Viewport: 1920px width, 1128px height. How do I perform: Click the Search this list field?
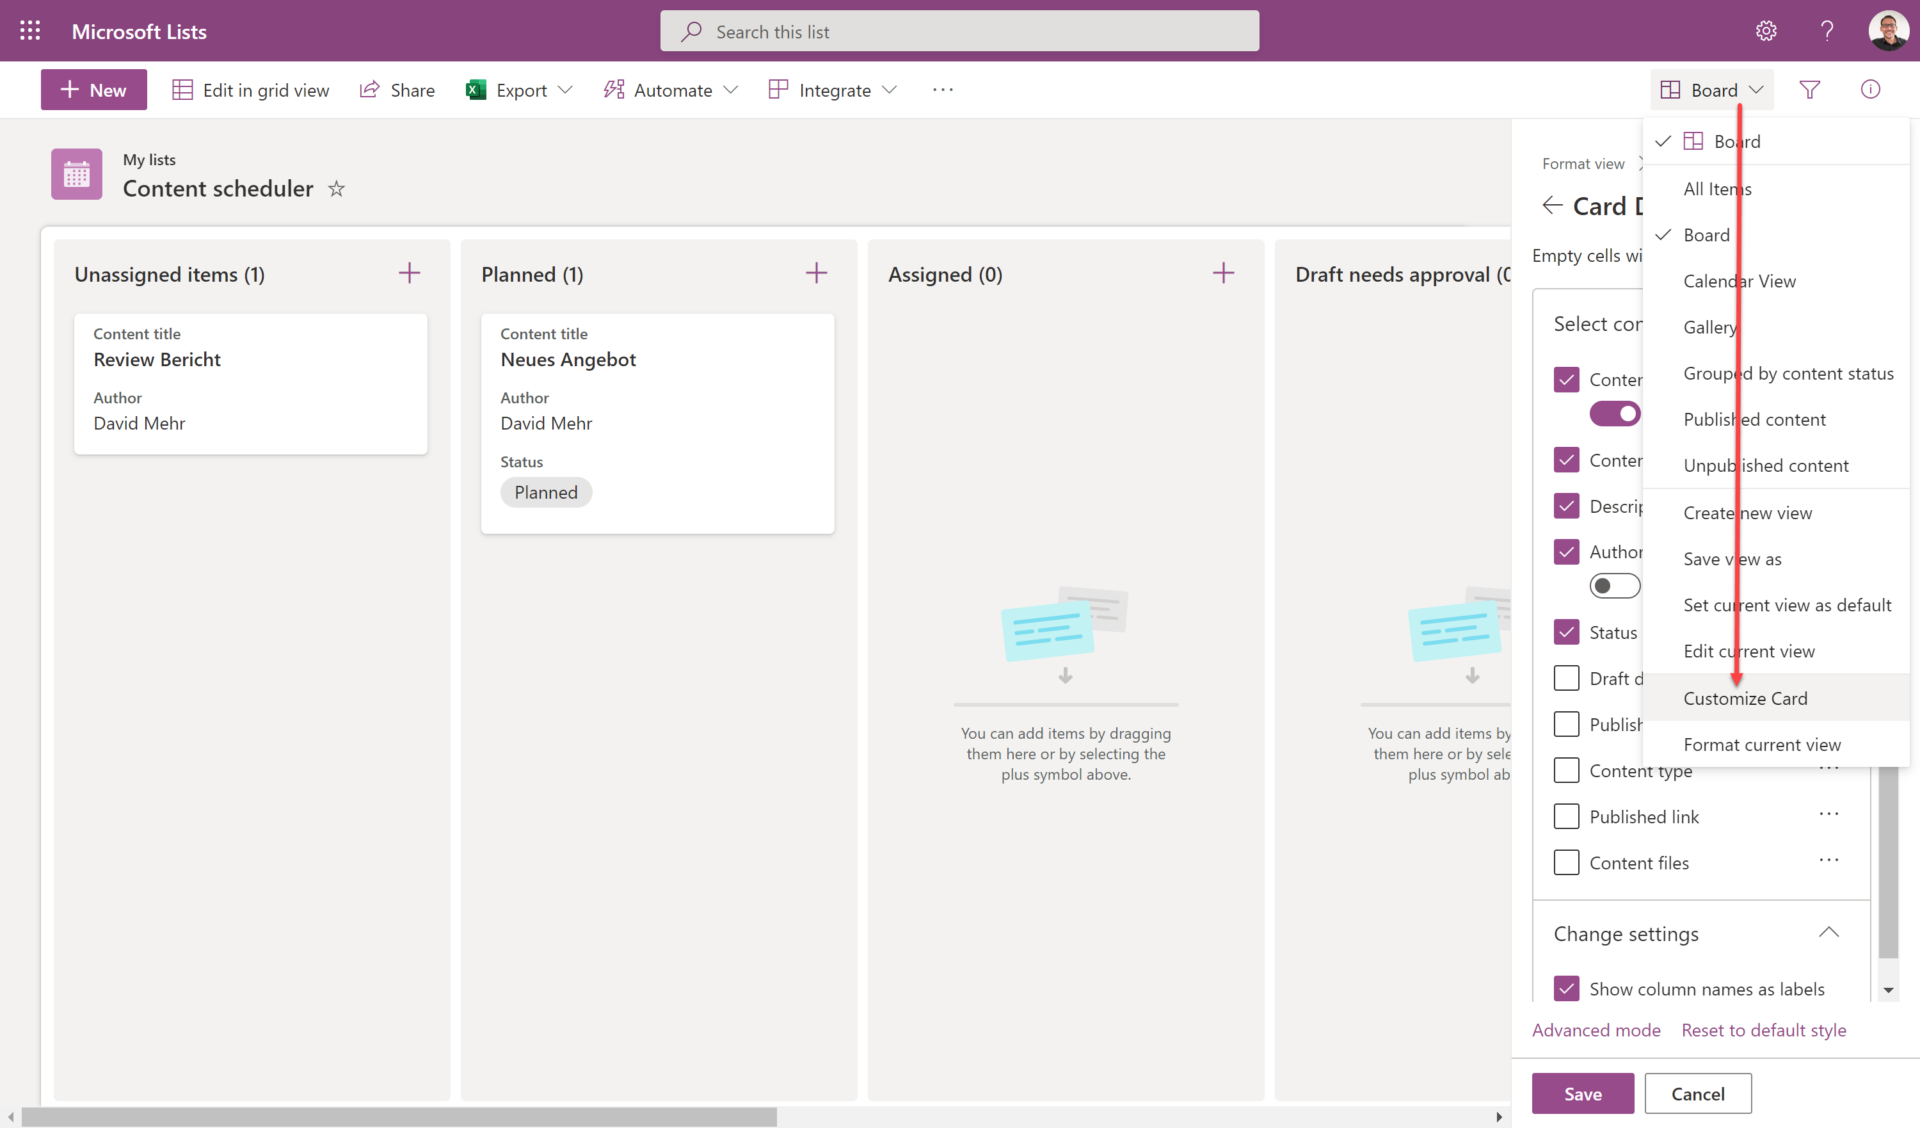click(959, 32)
